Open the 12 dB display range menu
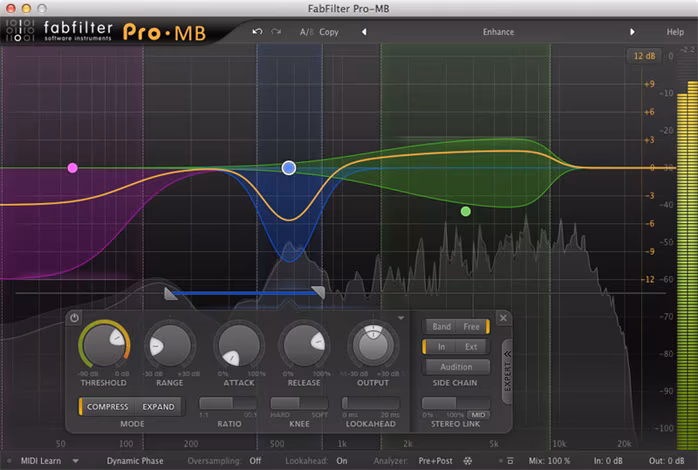 tap(644, 56)
